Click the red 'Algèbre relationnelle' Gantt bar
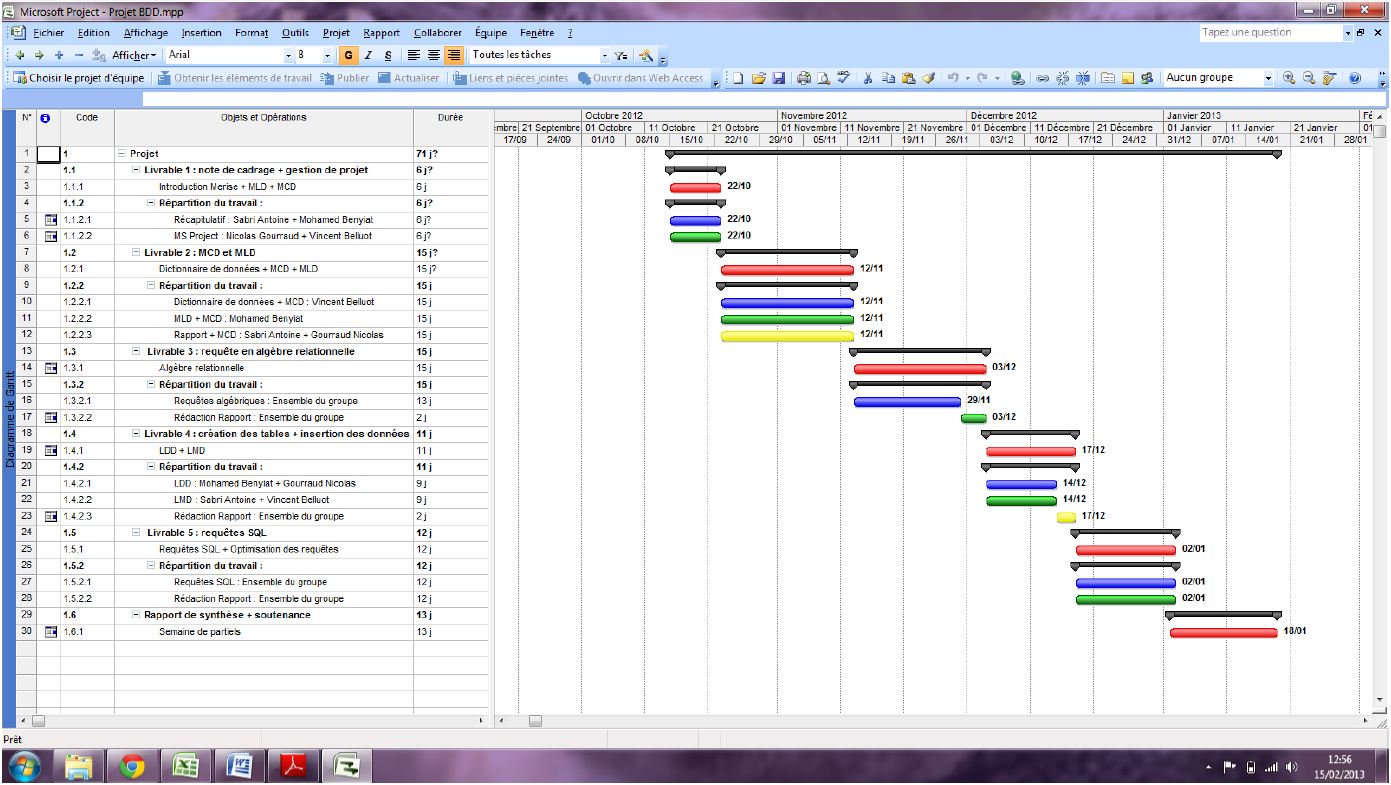The image size is (1391, 785). pos(919,368)
